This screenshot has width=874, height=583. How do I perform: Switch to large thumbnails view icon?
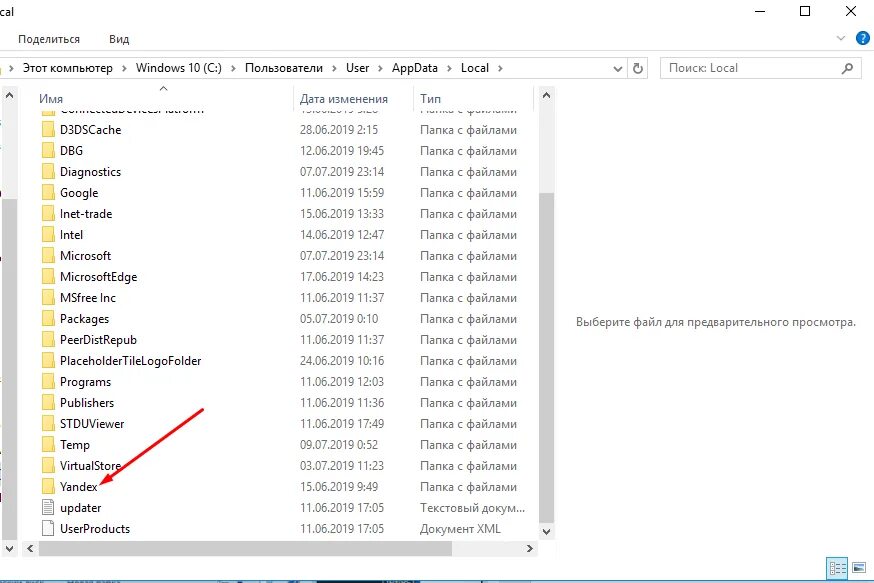pyautogui.click(x=859, y=569)
